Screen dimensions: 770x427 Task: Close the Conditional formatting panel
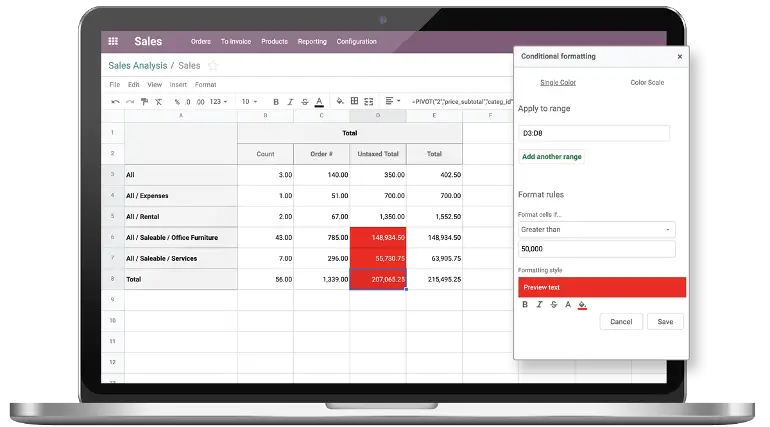click(680, 56)
